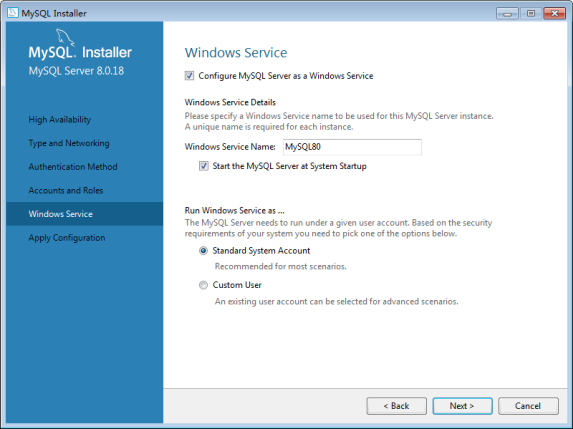Click the MySQL Server 8.0.18 version text
This screenshot has height=429, width=573.
(x=76, y=71)
